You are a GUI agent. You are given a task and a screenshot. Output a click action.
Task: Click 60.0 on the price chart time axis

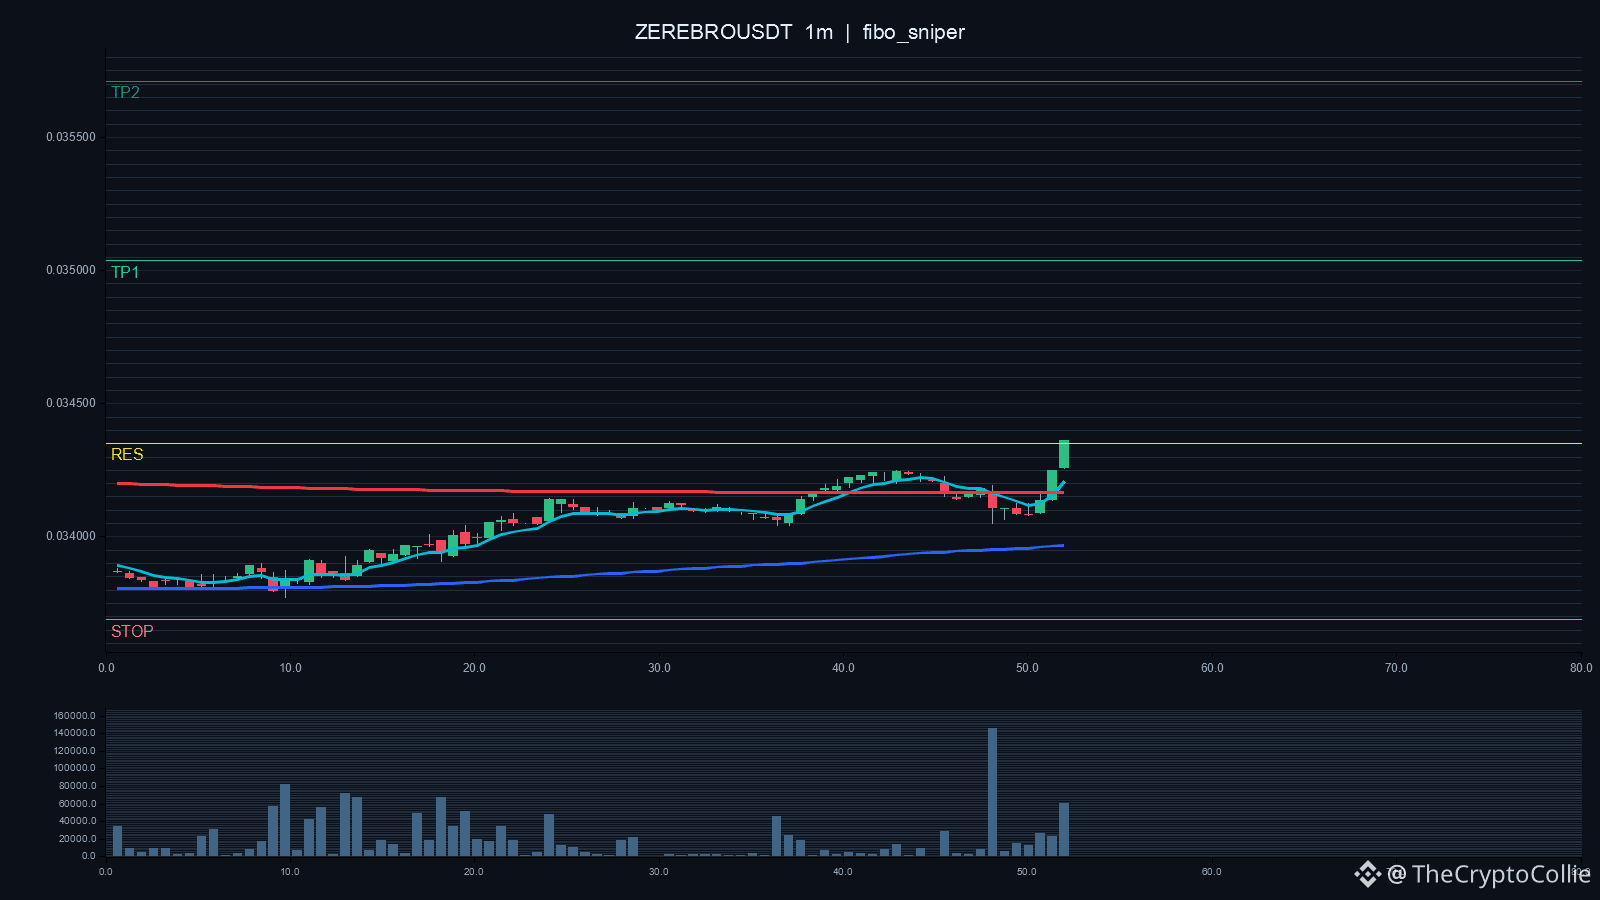tap(1212, 668)
